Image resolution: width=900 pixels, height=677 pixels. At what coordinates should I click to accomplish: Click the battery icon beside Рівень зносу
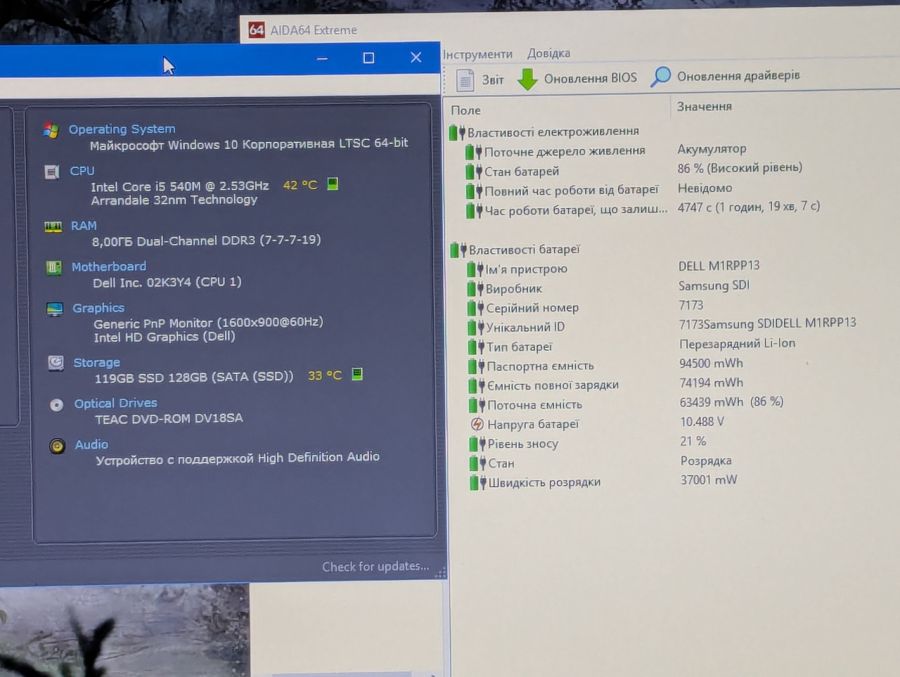478,444
